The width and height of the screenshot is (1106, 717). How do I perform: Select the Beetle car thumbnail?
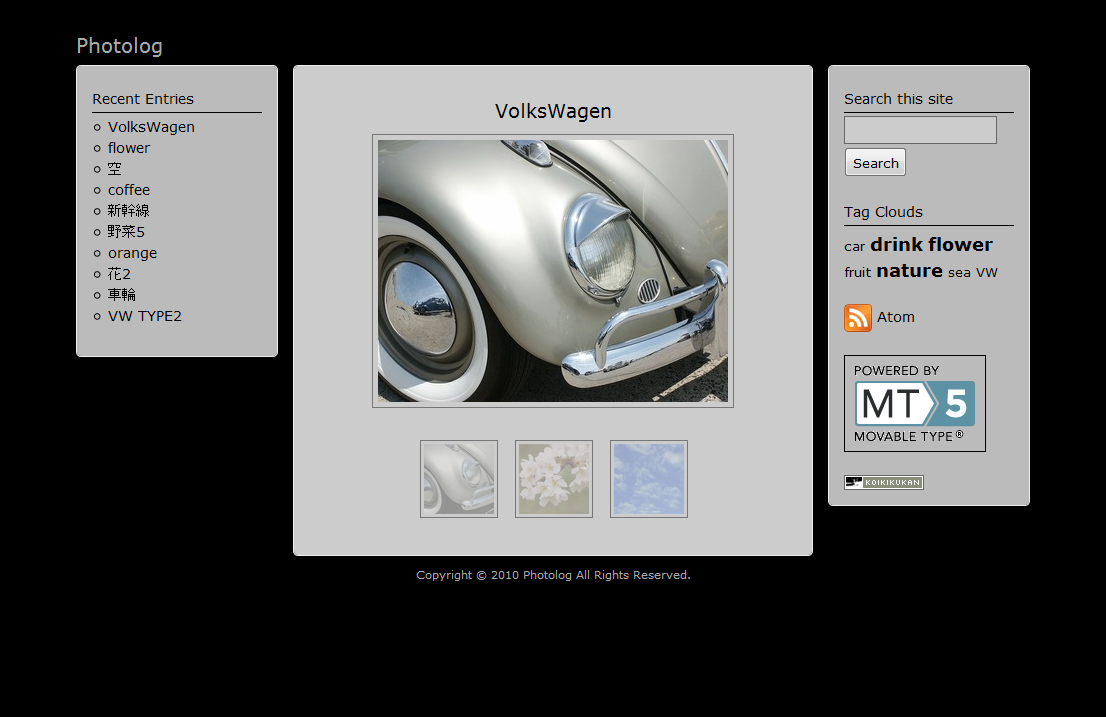pyautogui.click(x=459, y=479)
